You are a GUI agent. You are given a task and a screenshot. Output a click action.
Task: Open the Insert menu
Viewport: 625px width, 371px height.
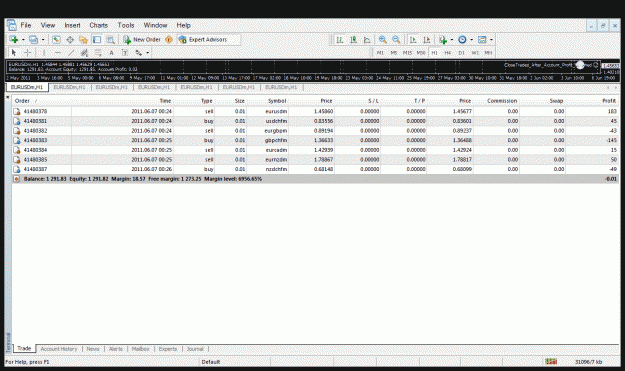tap(73, 25)
